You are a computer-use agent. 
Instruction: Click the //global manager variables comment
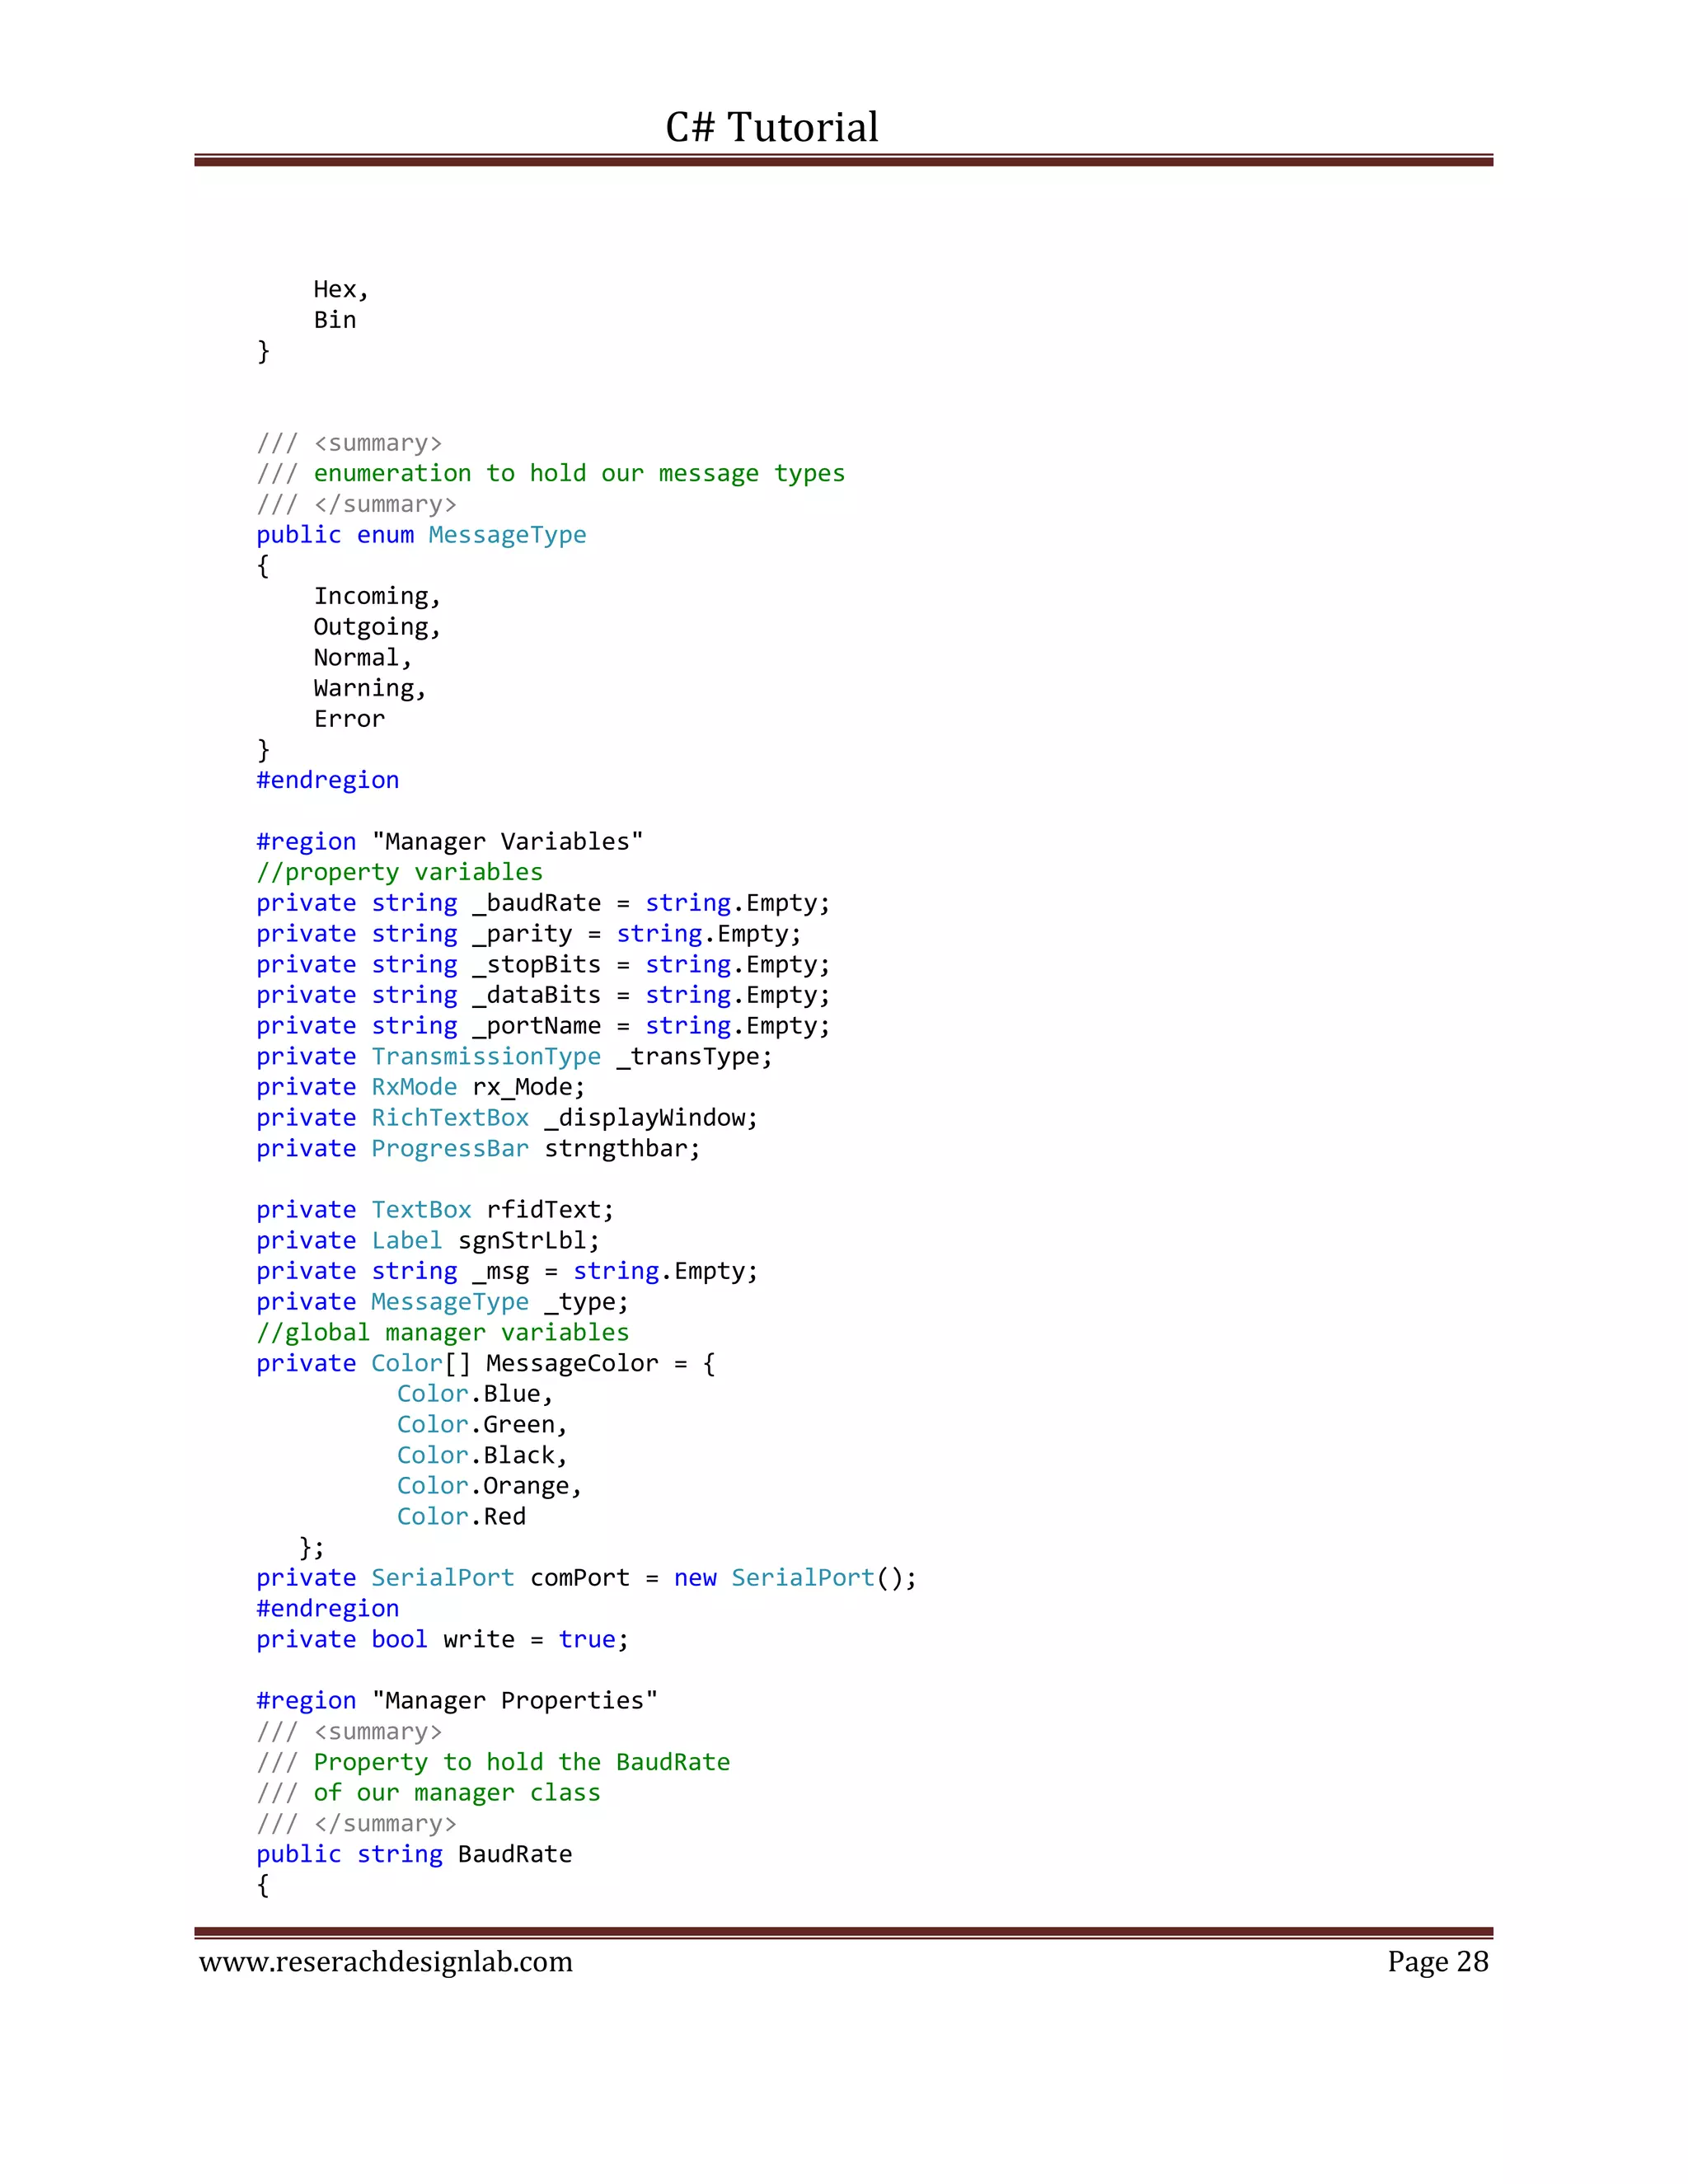click(x=442, y=1333)
